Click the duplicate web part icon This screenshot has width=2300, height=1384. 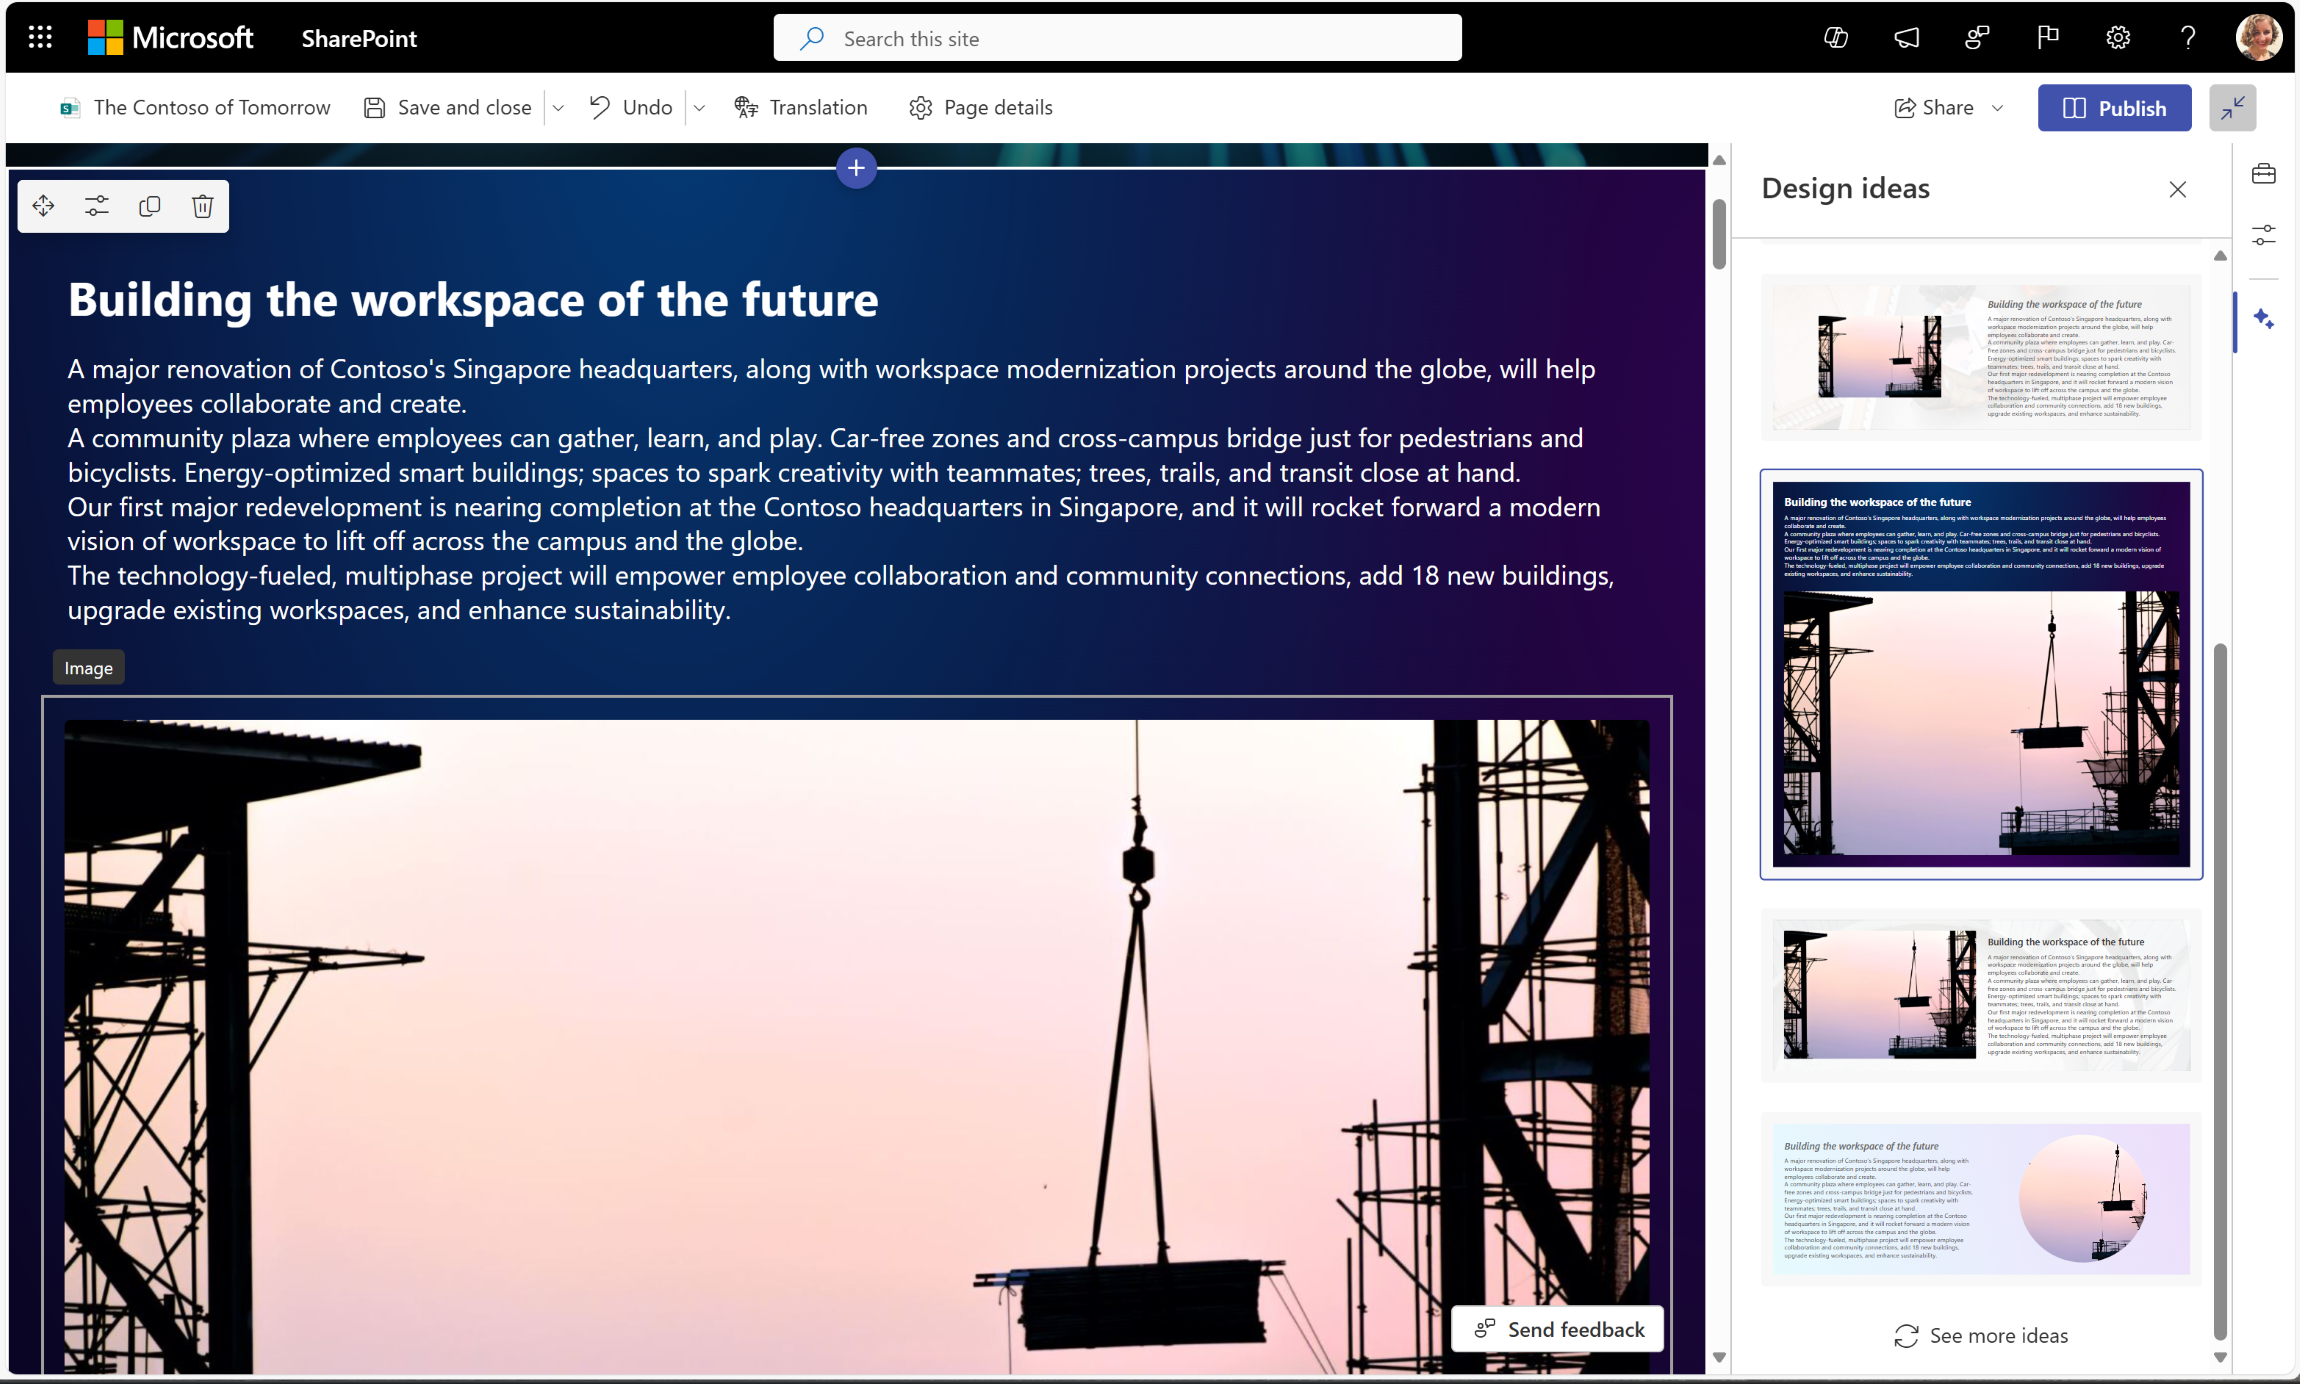(150, 205)
